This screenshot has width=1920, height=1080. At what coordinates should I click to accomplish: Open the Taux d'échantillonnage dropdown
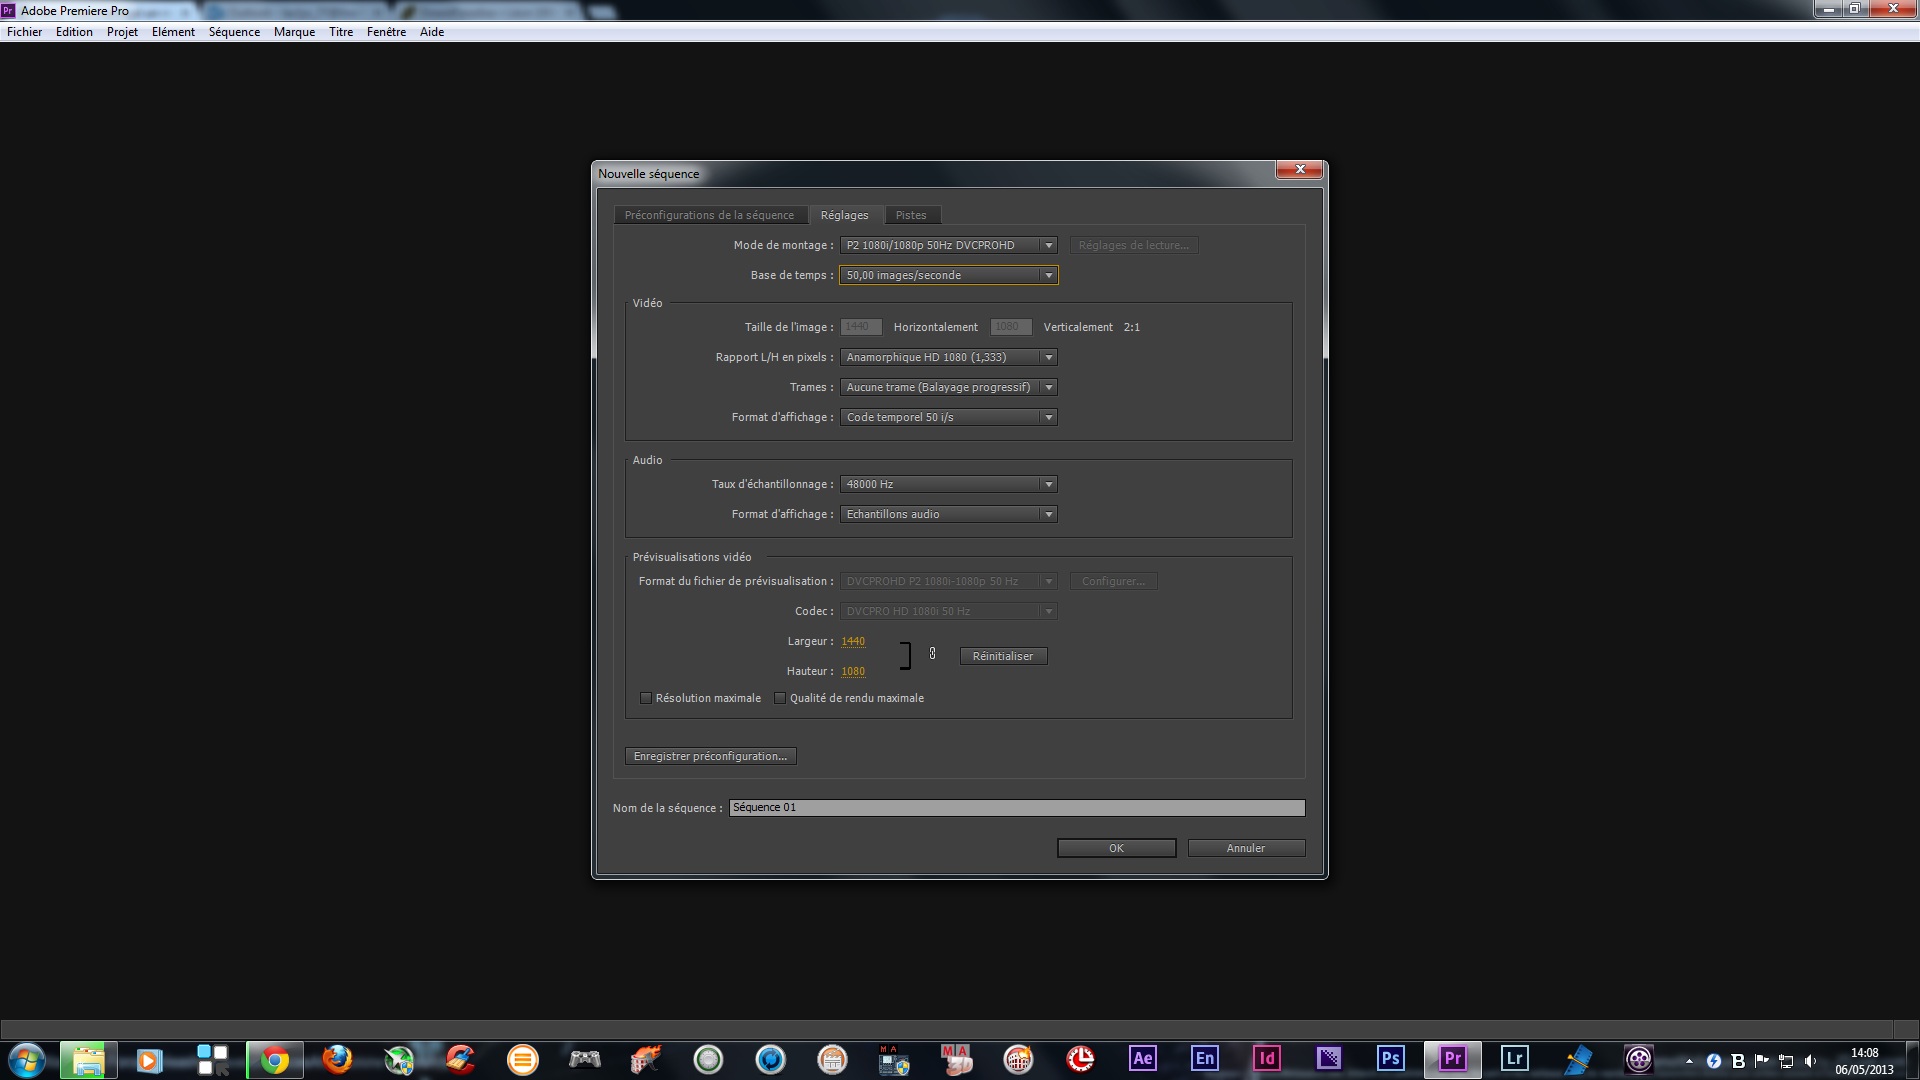click(947, 484)
